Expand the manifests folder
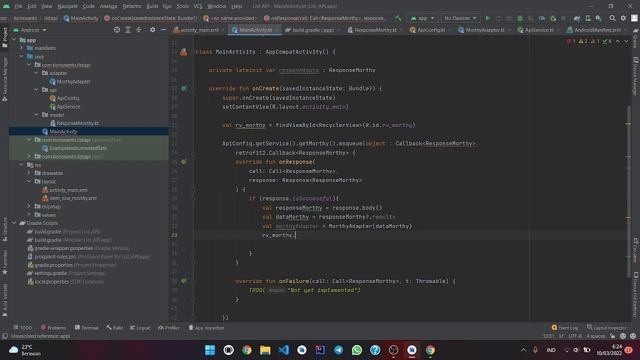Viewport: 640px width, 360px height. (22, 48)
